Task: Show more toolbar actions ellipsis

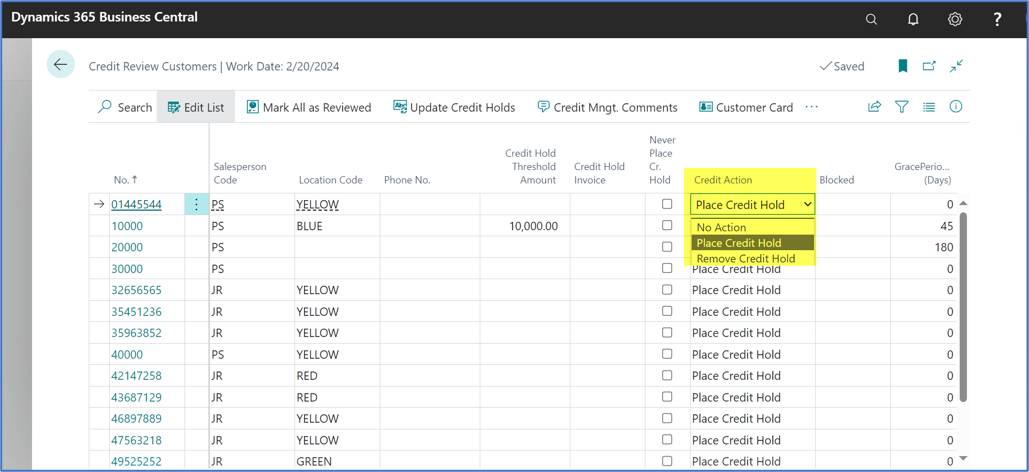Action: 812,106
